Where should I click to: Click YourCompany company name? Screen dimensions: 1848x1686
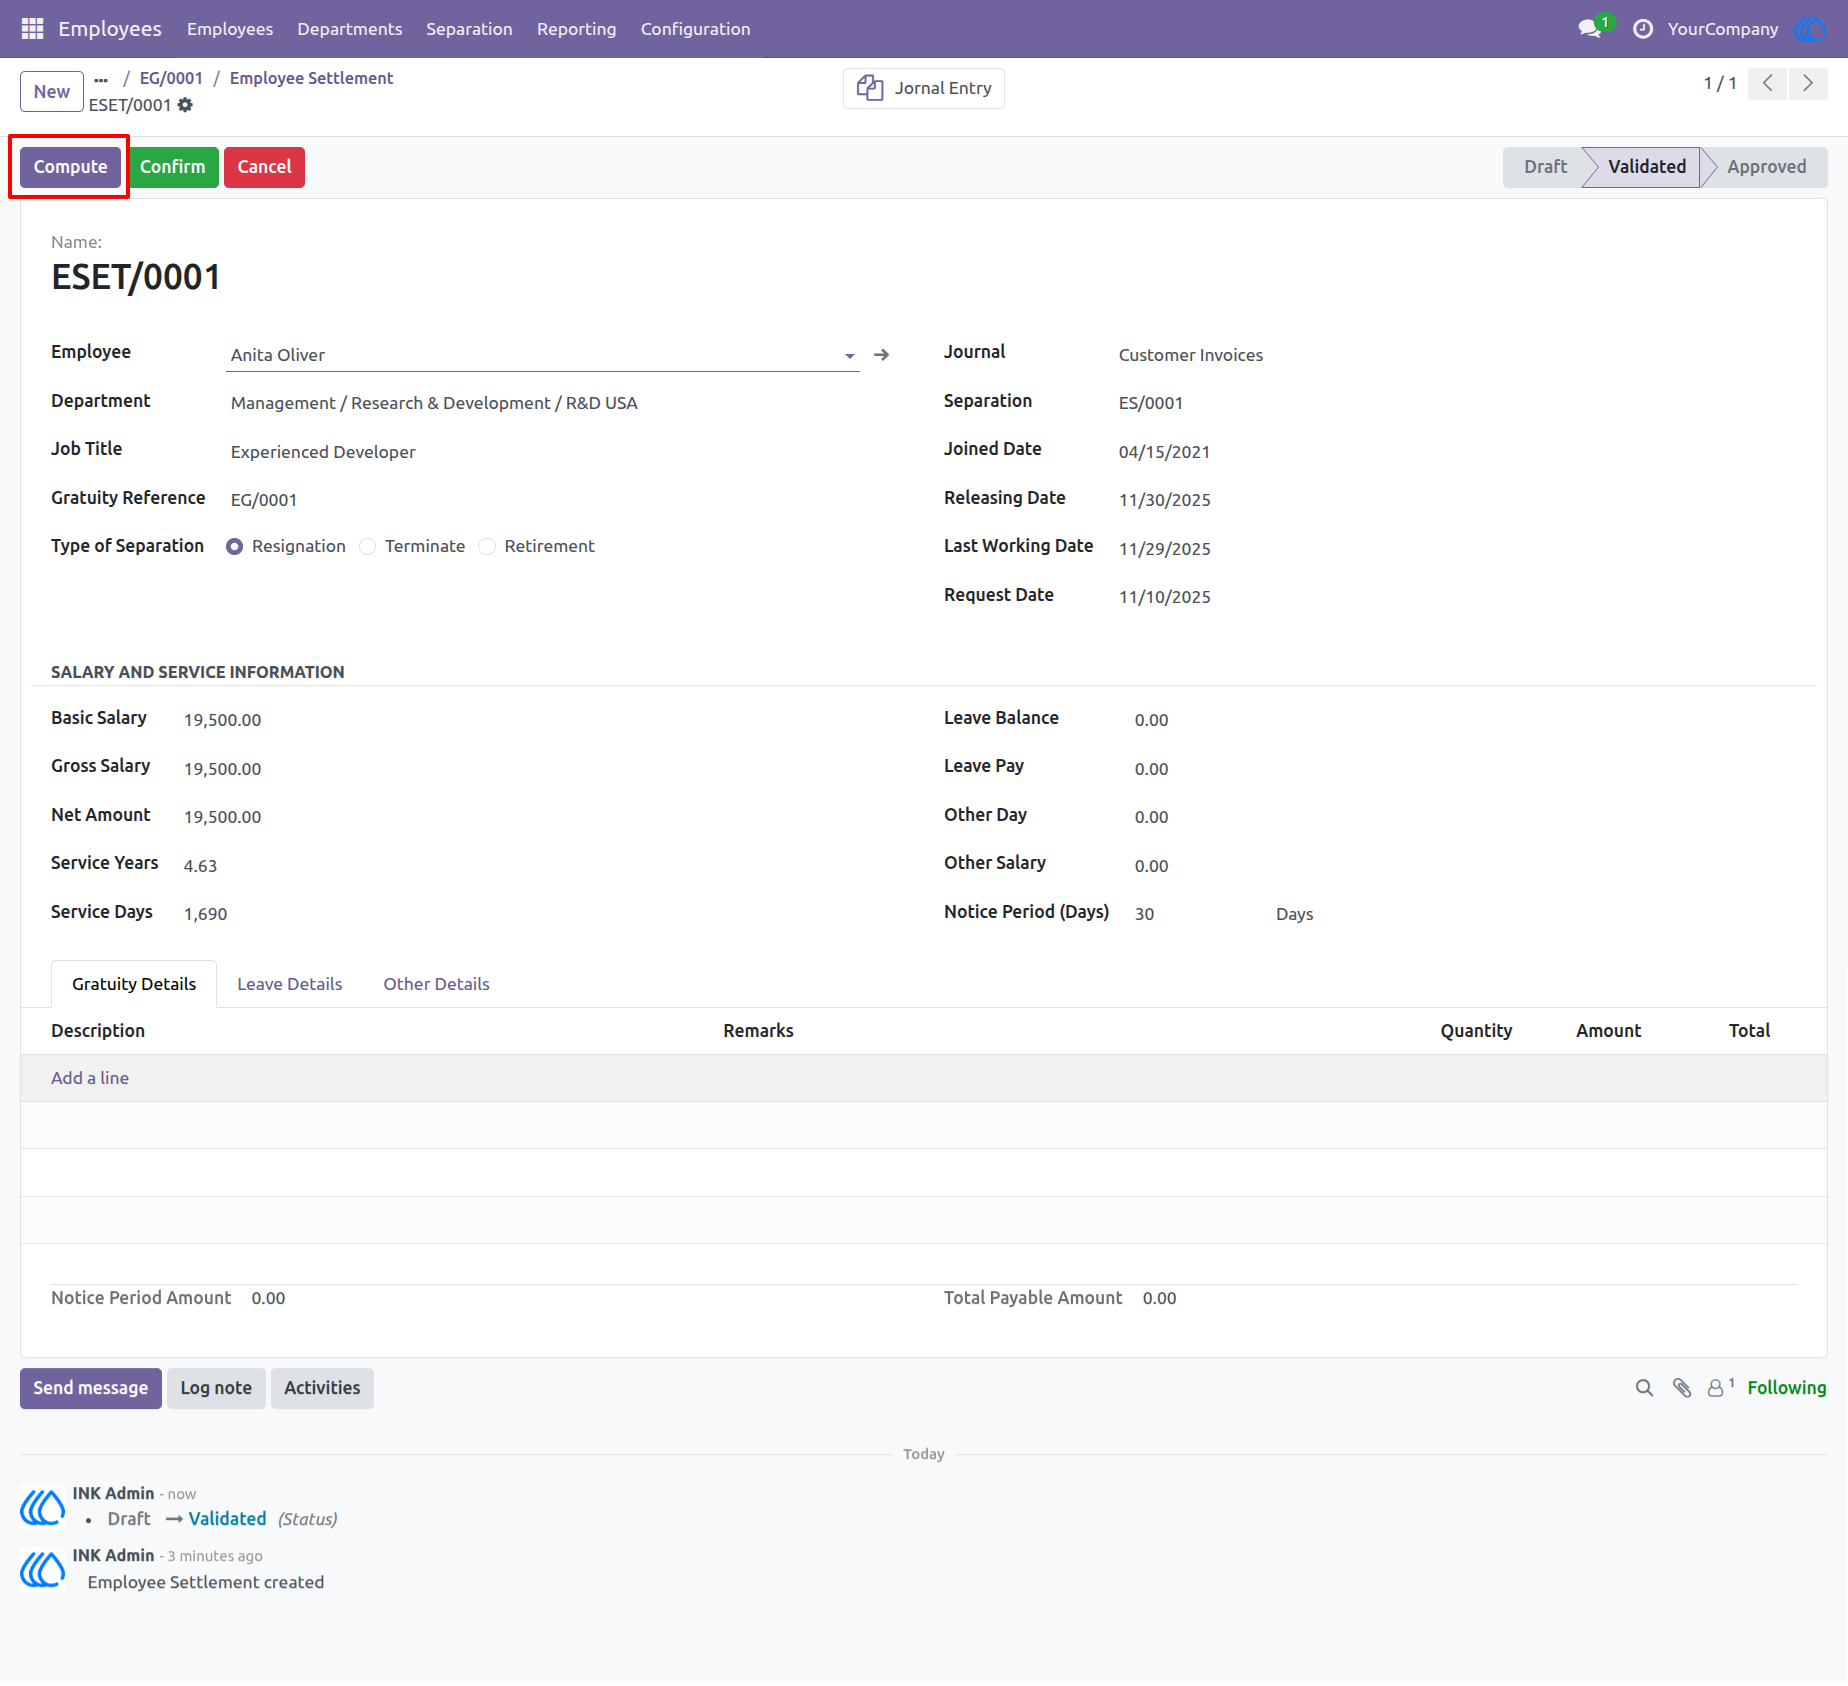click(x=1722, y=29)
